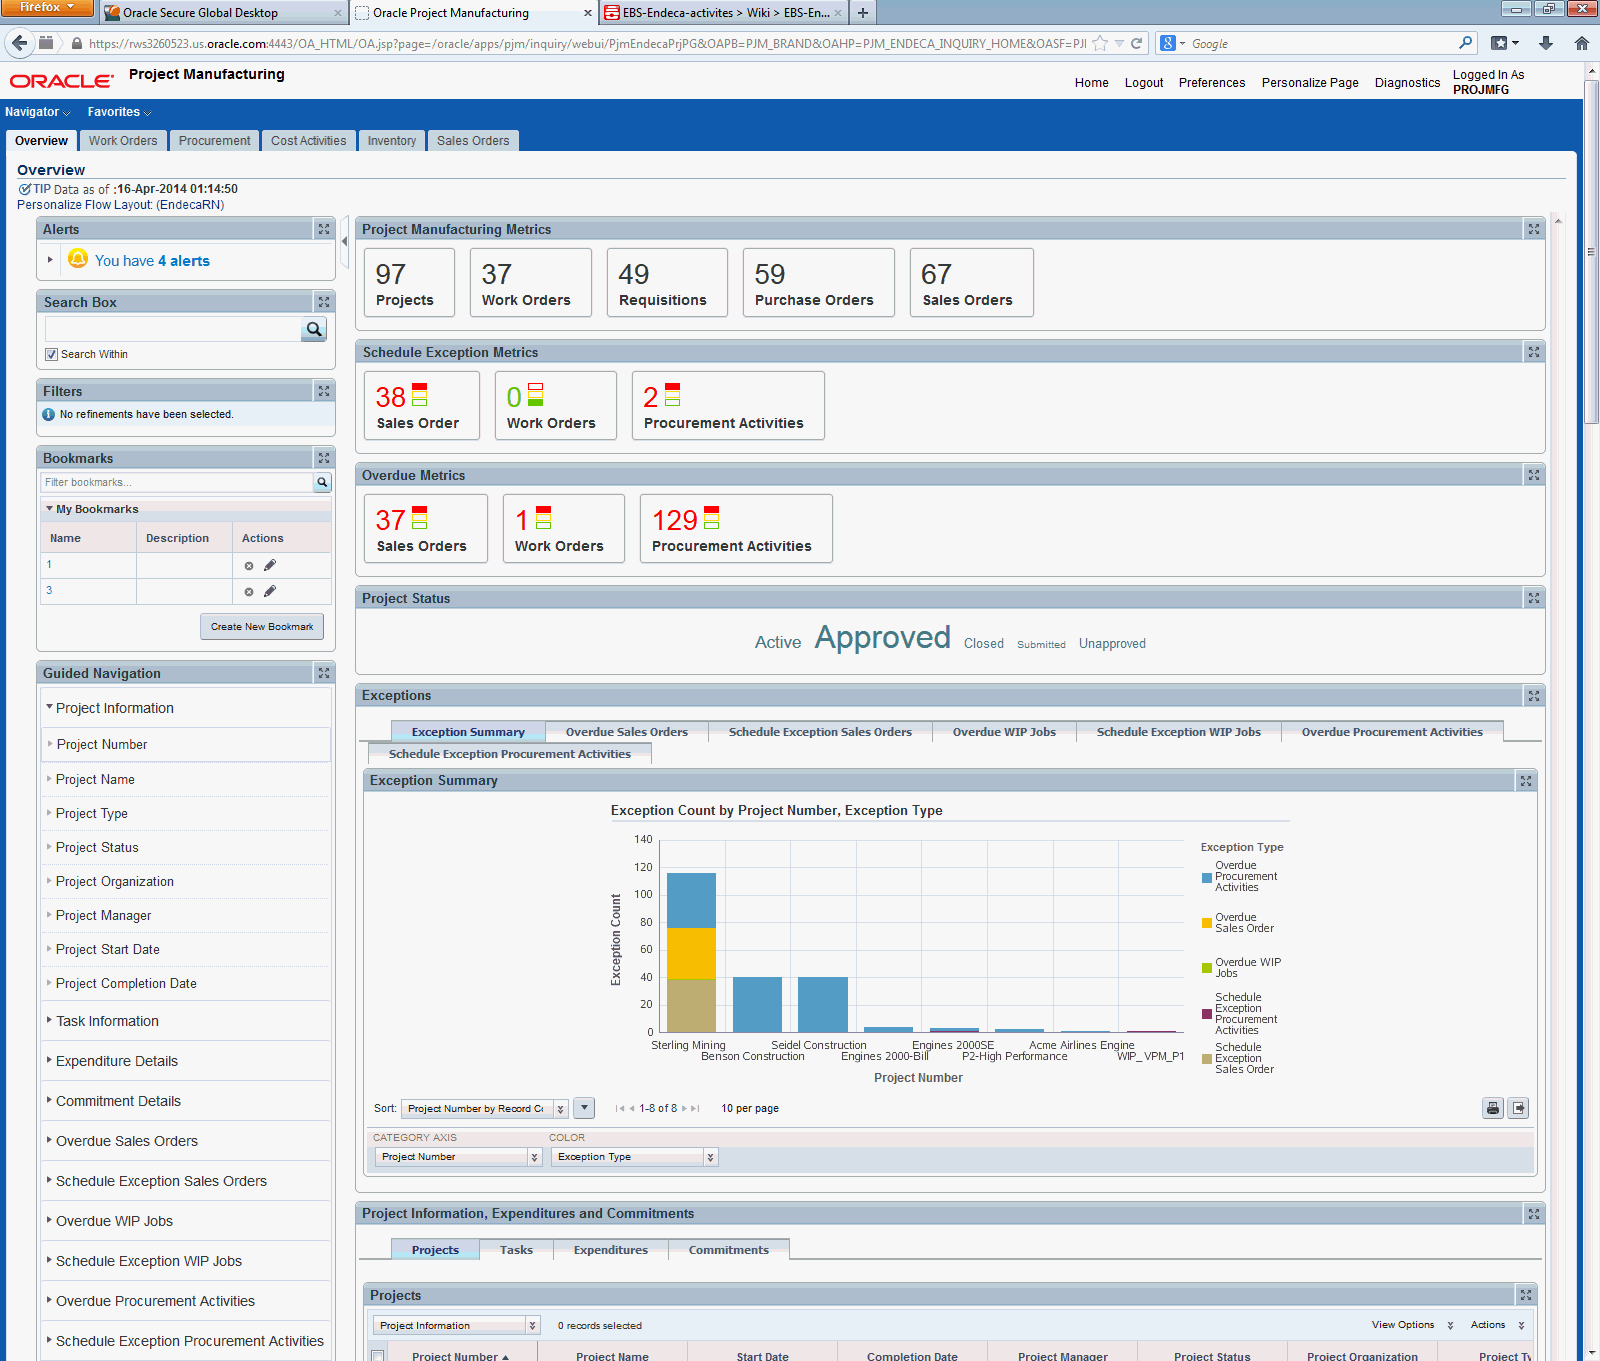Collapse My Bookmarks section
1600x1361 pixels.
coord(49,509)
